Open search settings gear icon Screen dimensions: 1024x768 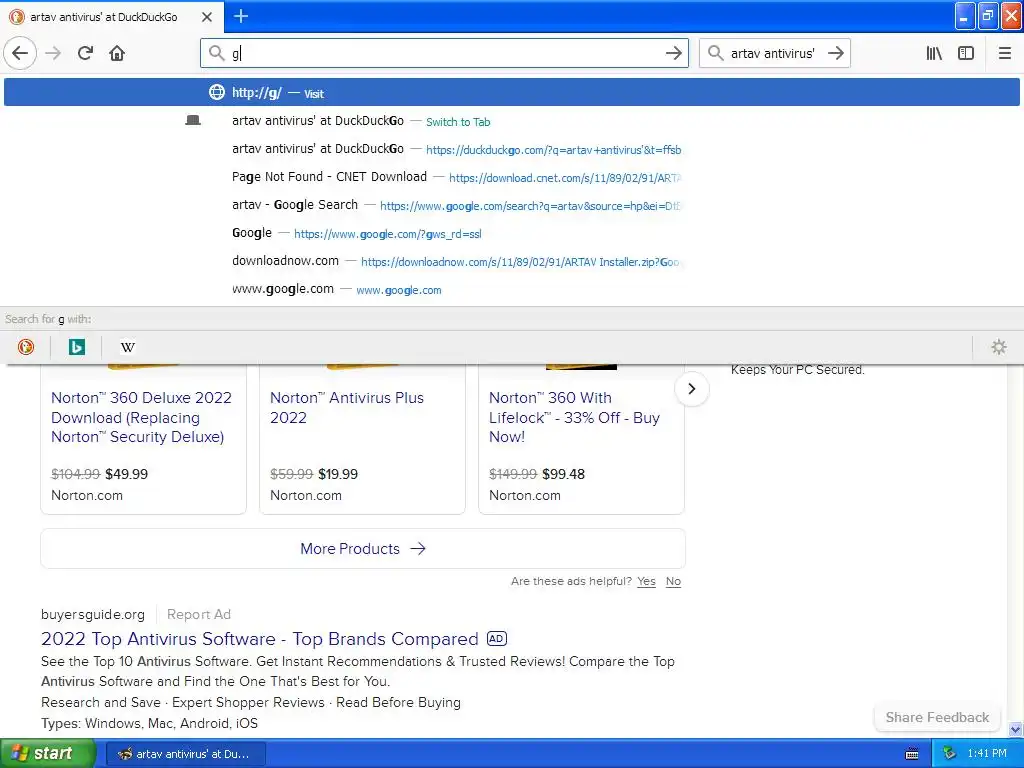[x=999, y=347]
